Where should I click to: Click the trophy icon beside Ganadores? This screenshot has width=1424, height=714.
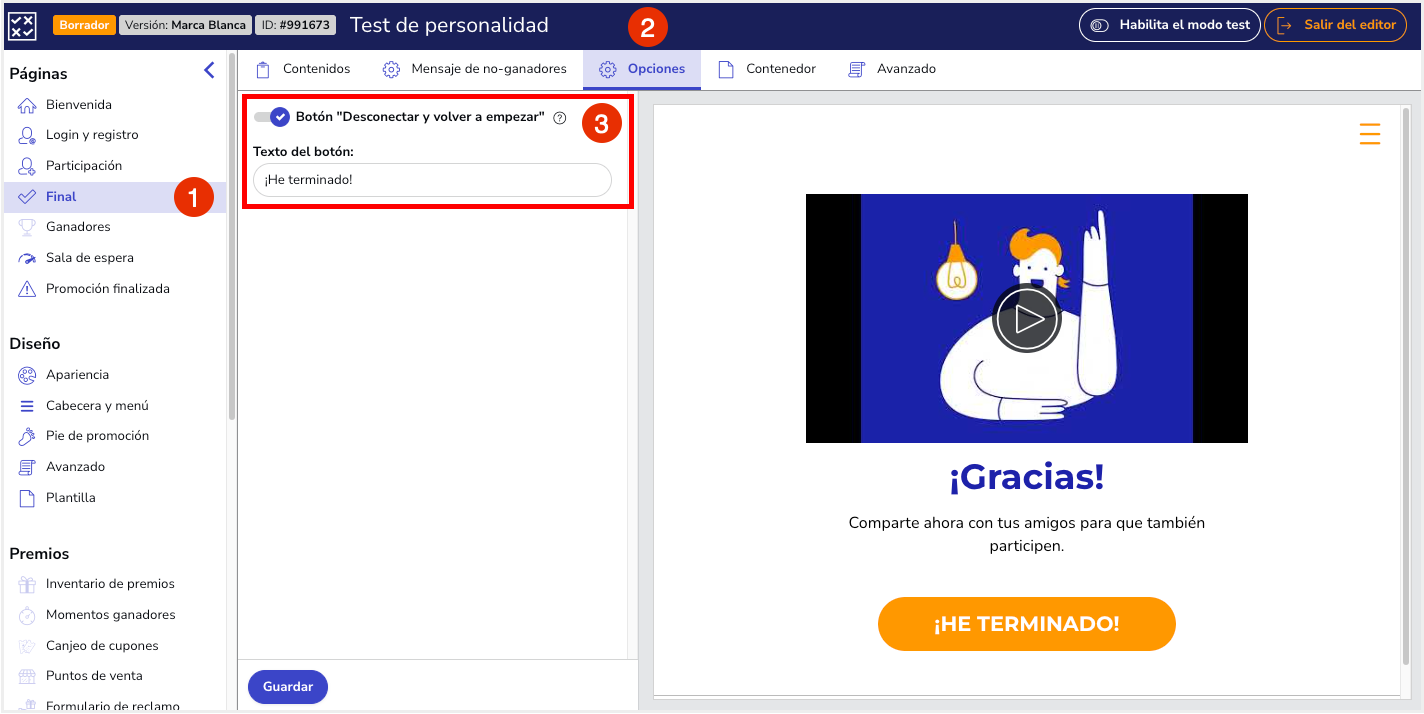coord(27,227)
